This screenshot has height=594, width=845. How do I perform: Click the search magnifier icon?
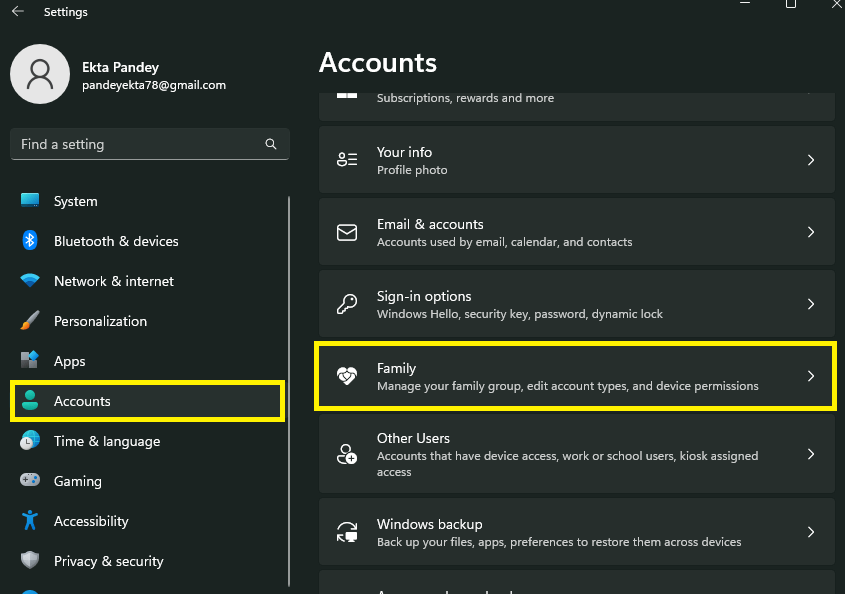[271, 144]
